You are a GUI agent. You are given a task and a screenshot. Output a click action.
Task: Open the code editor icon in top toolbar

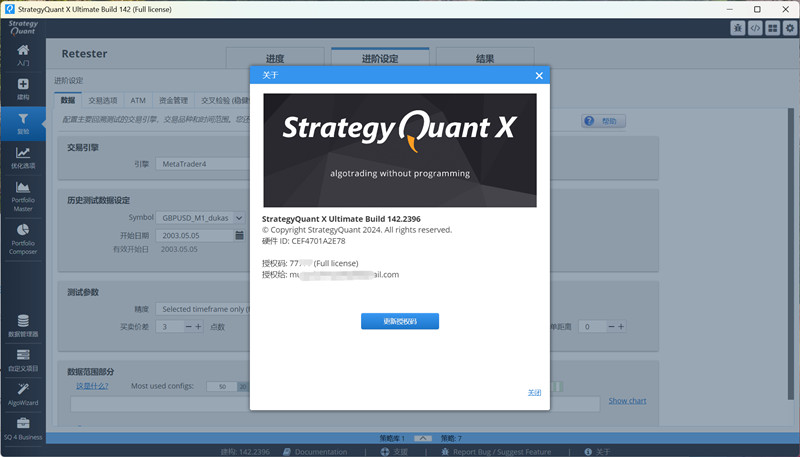click(x=755, y=29)
